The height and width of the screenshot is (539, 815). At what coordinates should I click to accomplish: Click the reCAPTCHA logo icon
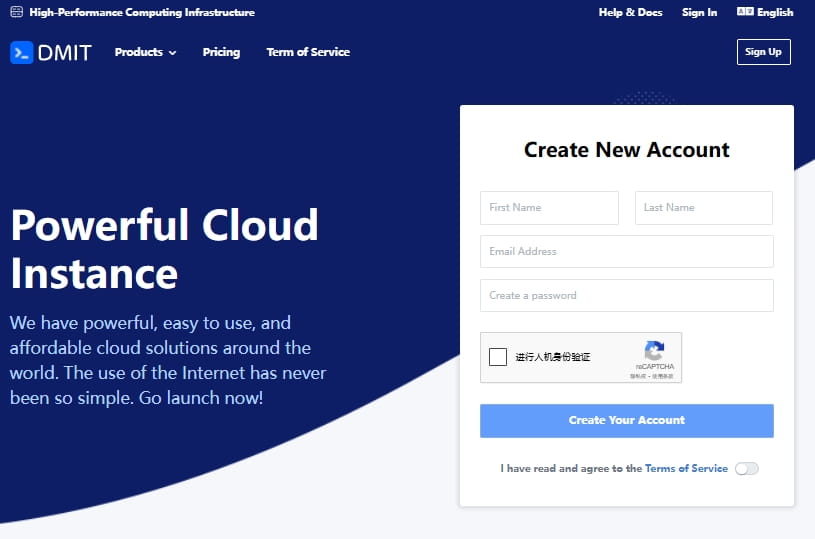pos(654,351)
